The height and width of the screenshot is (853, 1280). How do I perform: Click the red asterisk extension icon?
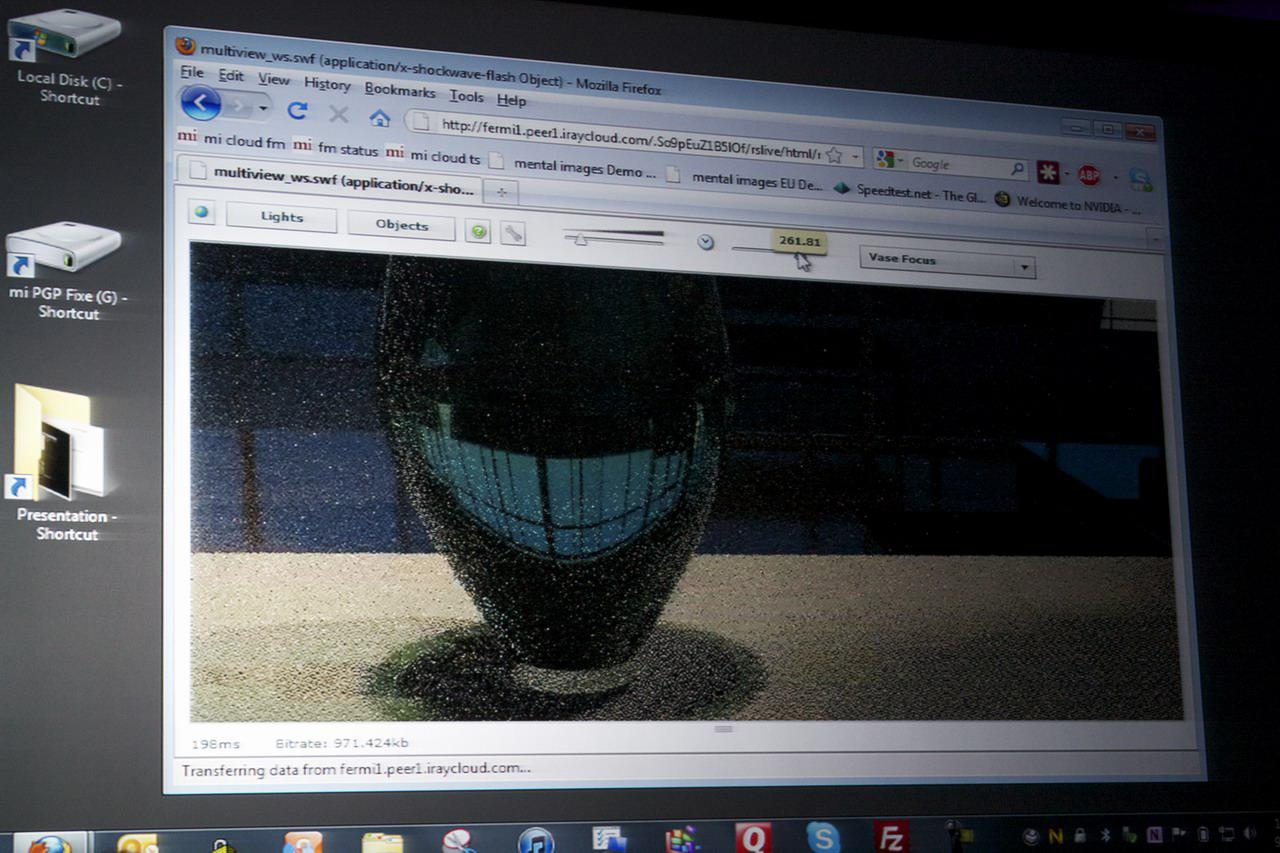click(1047, 171)
